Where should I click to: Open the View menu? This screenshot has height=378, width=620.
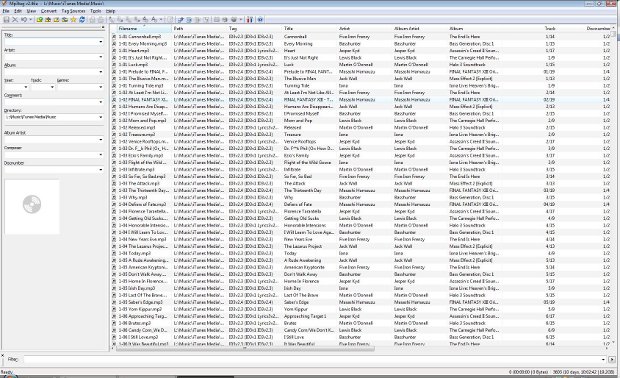pyautogui.click(x=31, y=11)
